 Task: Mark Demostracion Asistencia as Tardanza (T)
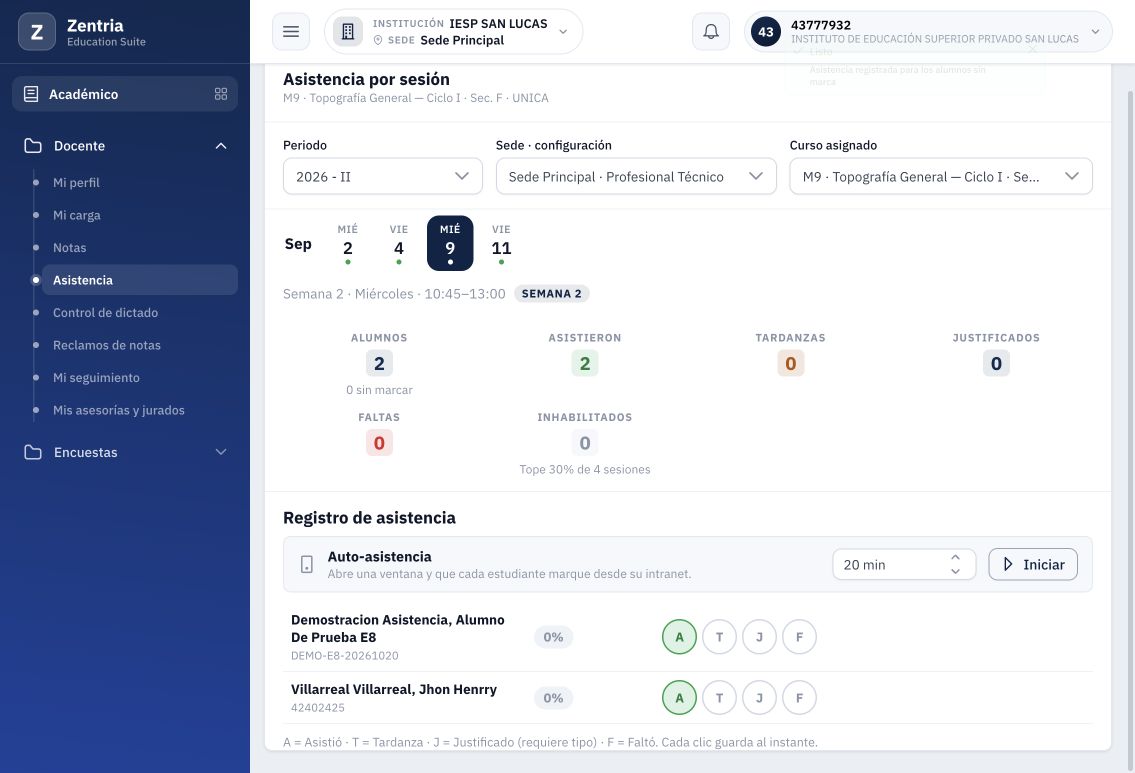[x=720, y=637]
